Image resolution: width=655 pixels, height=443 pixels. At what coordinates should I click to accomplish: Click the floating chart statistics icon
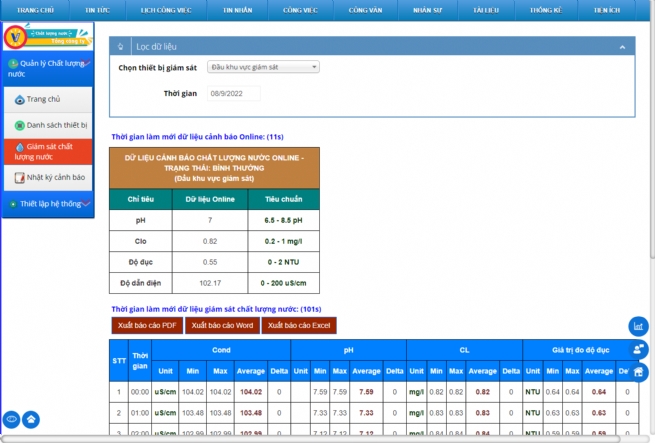pyautogui.click(x=638, y=327)
